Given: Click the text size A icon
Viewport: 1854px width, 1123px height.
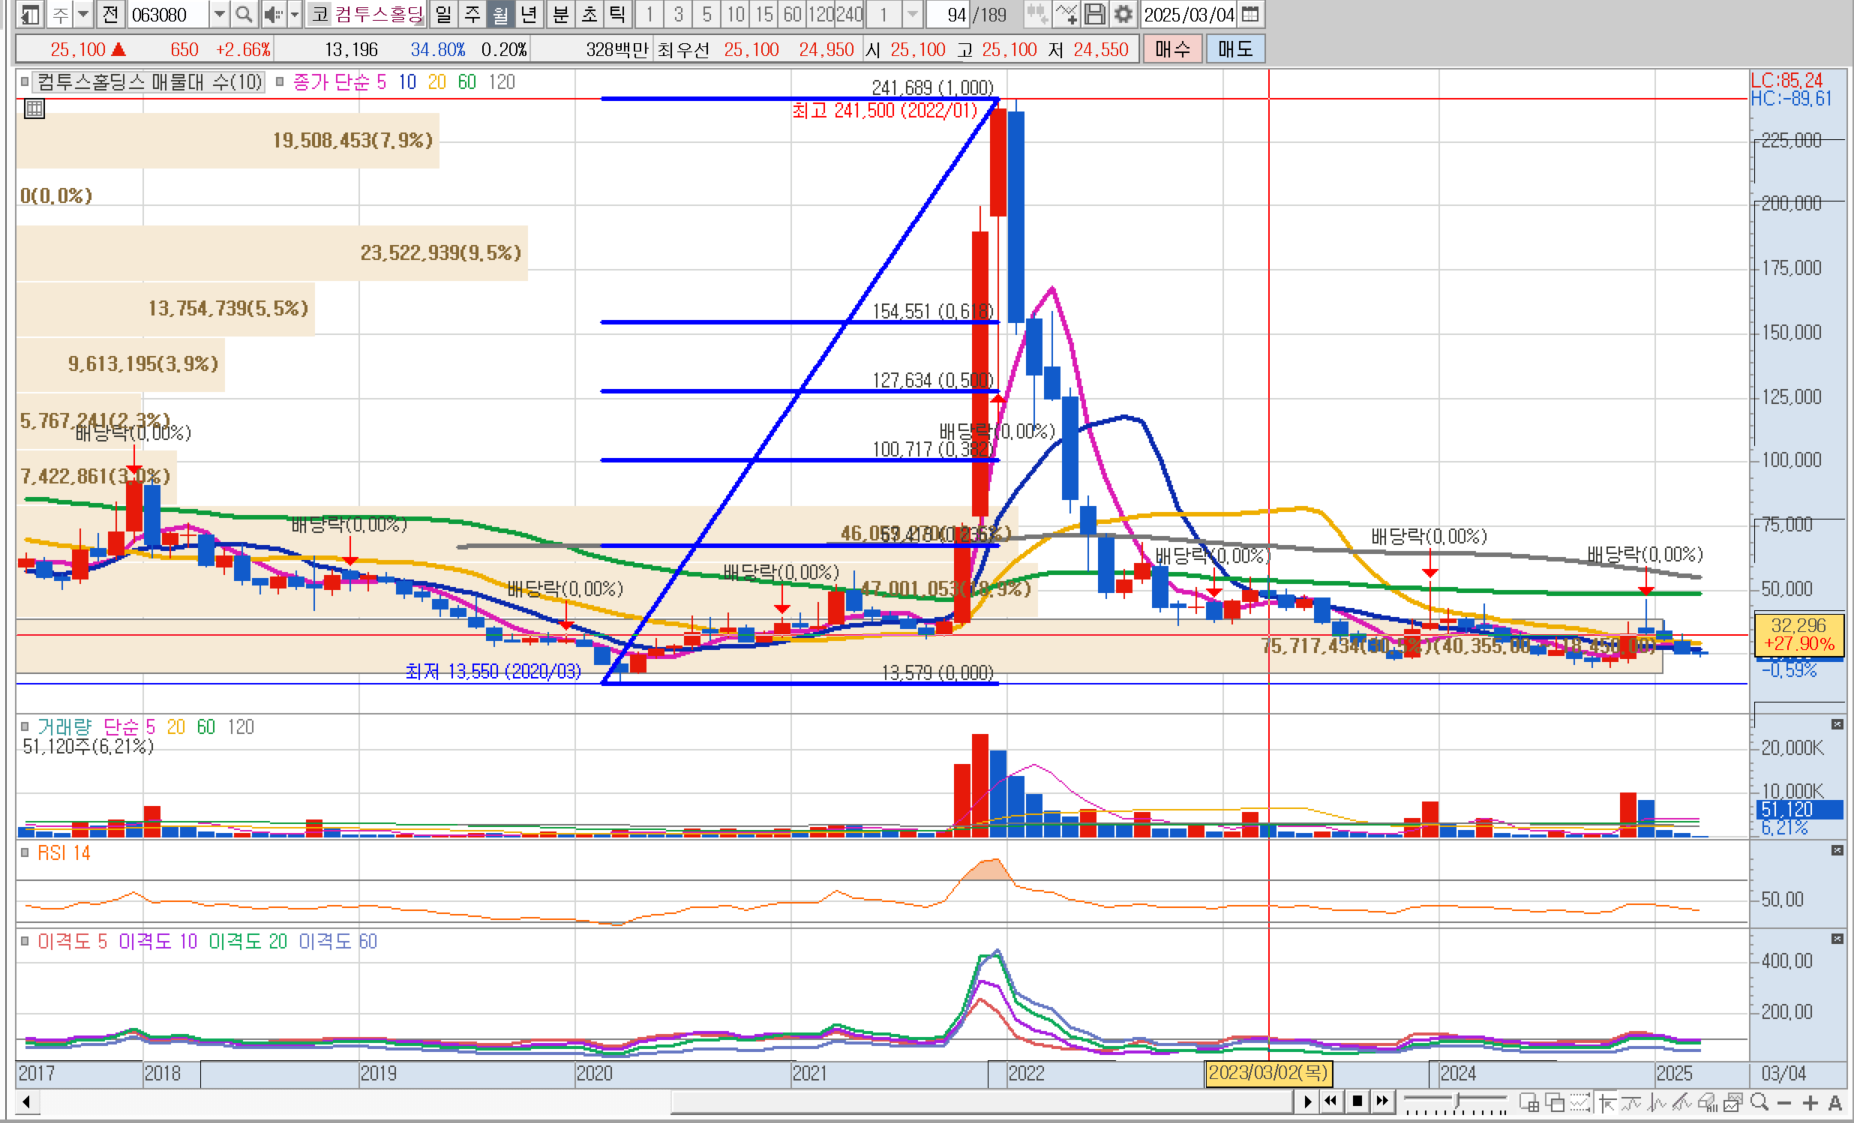Looking at the screenshot, I should [1835, 1102].
